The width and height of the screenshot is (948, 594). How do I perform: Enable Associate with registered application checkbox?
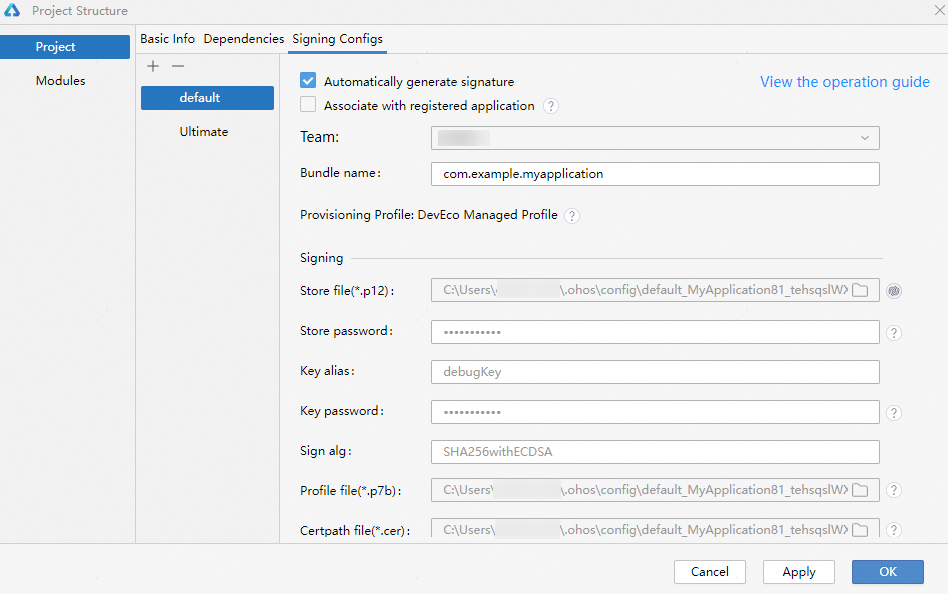coord(309,105)
